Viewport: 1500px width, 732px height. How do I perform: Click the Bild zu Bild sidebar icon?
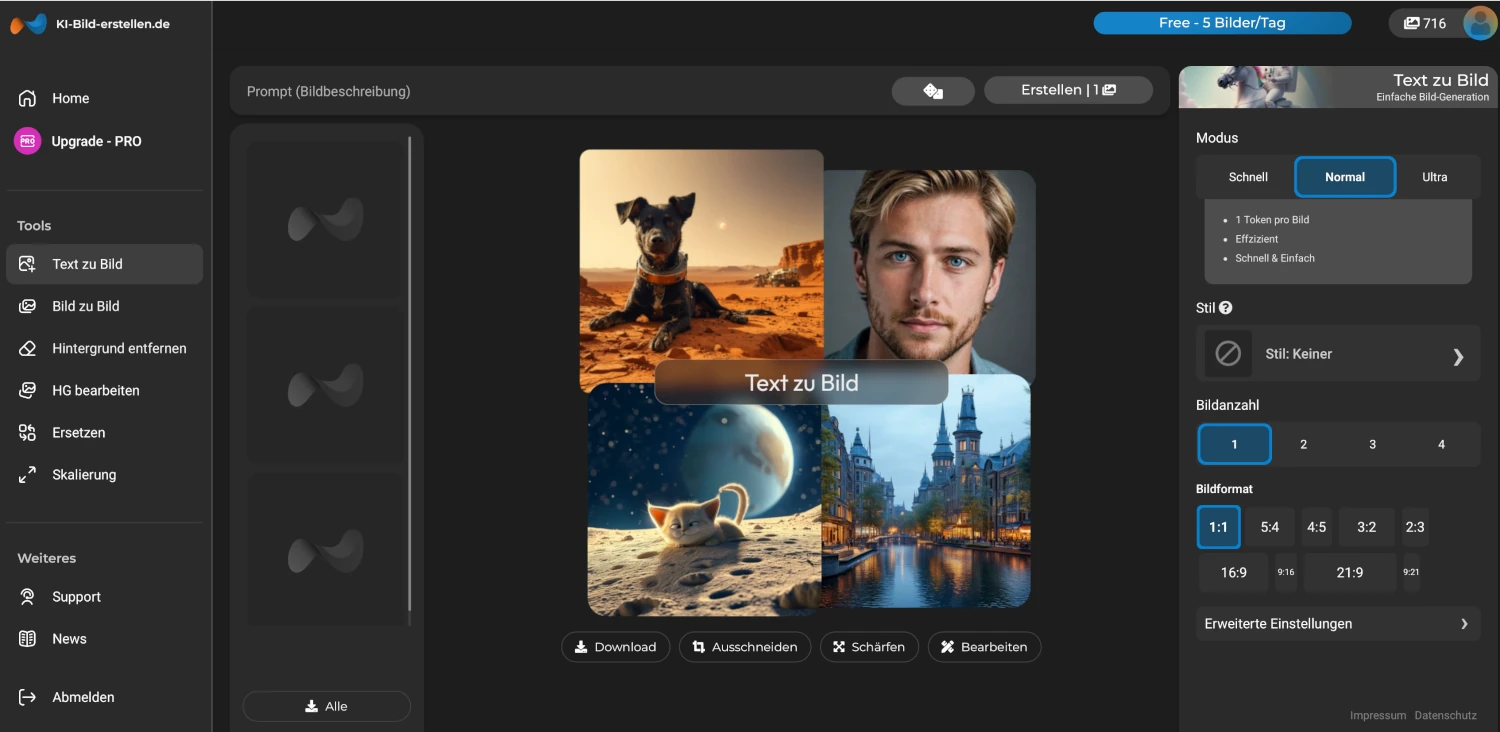pos(27,306)
